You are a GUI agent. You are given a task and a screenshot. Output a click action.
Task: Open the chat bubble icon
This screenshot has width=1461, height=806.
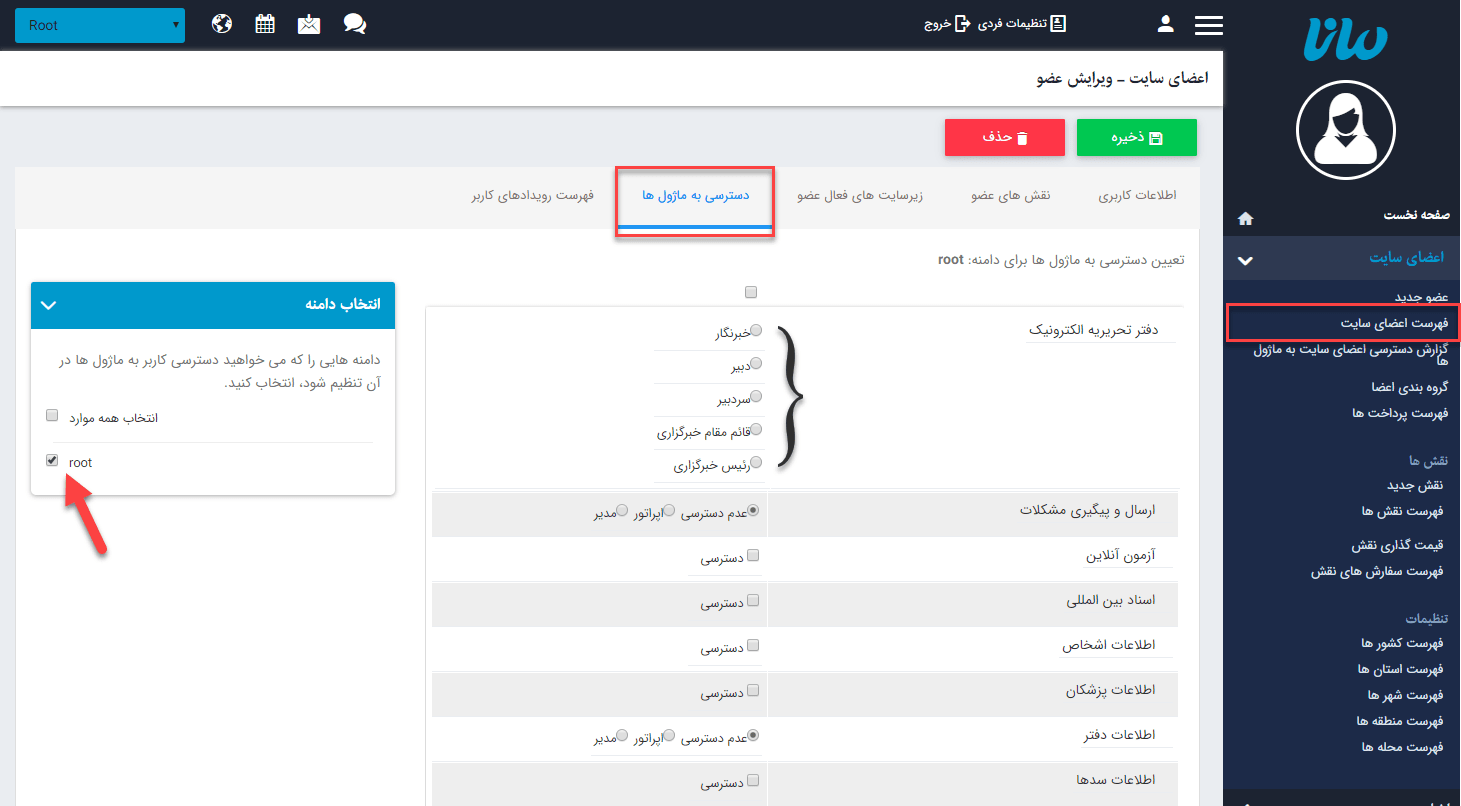pyautogui.click(x=355, y=23)
